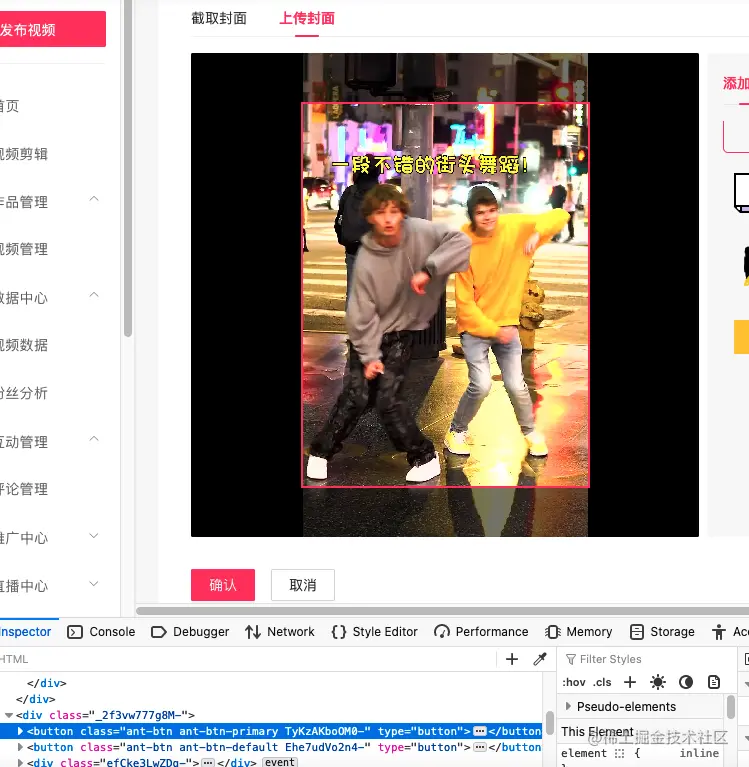Switch to the Inspector devtools tab
The image size is (749, 767).
click(x=24, y=632)
